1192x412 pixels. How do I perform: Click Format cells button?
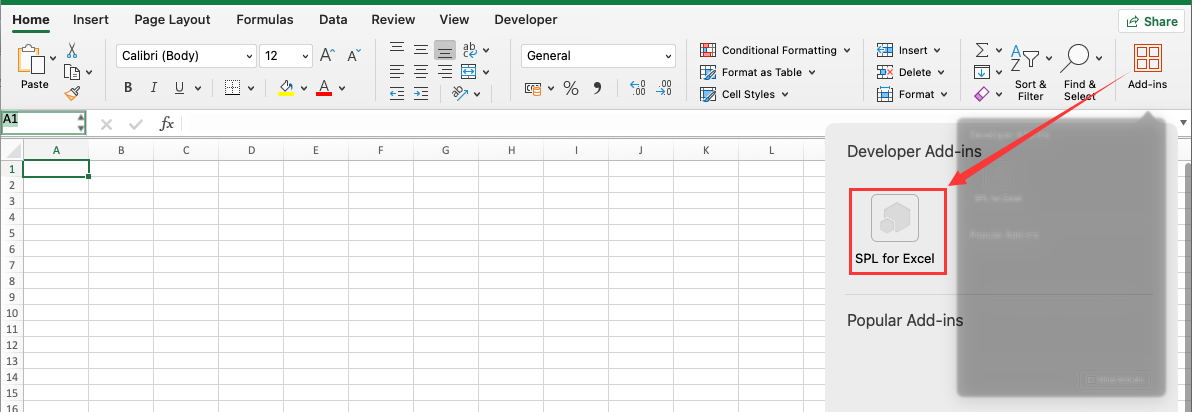[x=912, y=94]
